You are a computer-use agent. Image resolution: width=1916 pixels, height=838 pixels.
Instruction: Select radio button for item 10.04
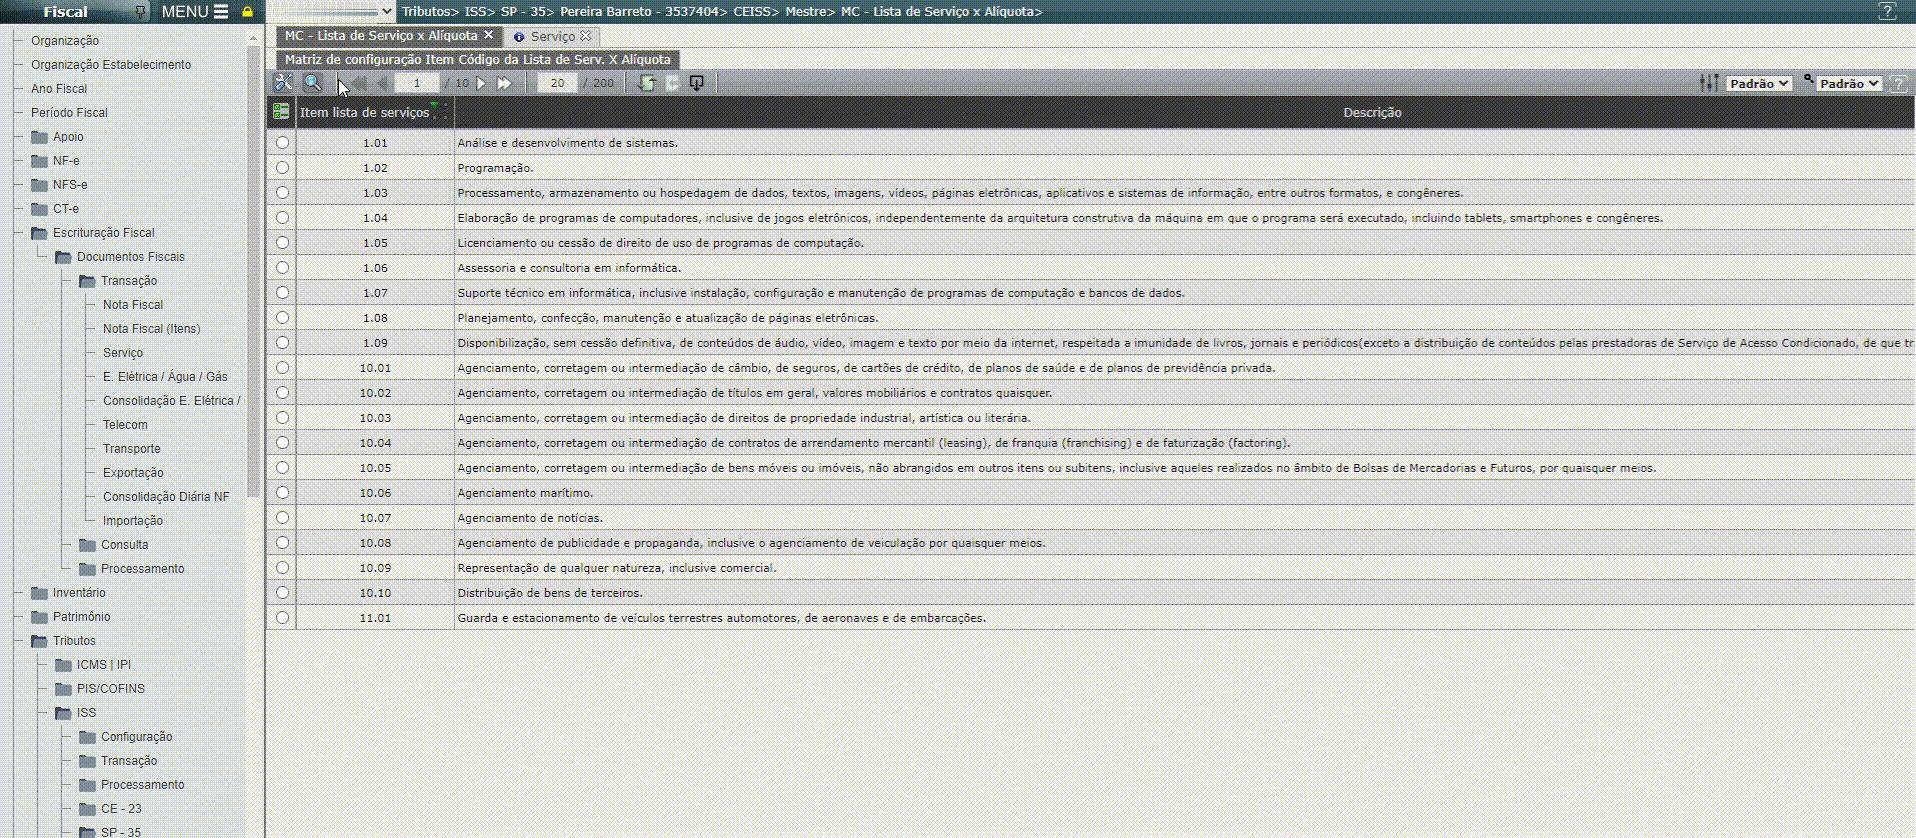point(282,443)
